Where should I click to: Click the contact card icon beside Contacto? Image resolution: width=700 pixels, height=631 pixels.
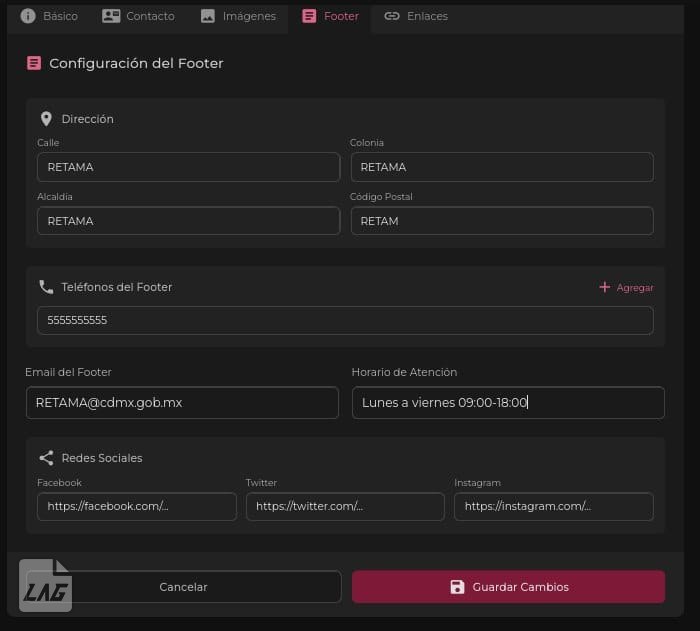click(111, 16)
